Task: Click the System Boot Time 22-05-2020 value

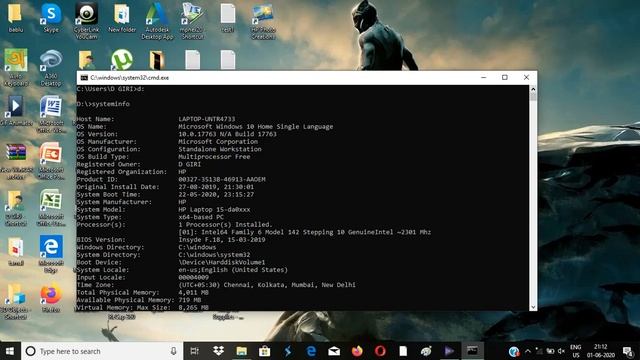Action: coord(216,194)
